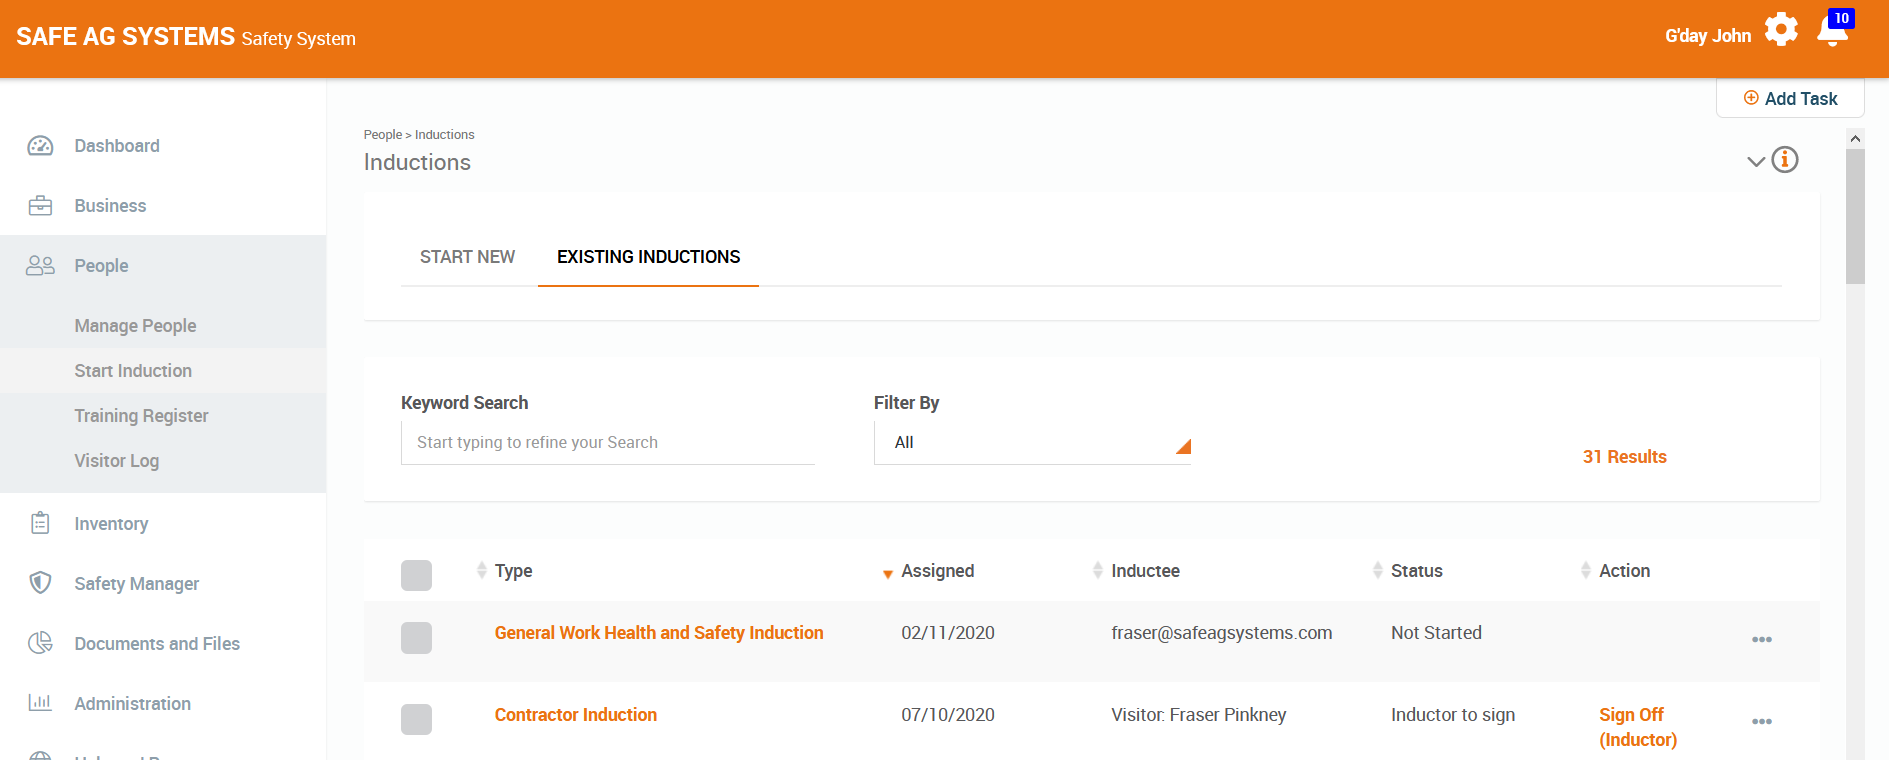Image resolution: width=1889 pixels, height=760 pixels.
Task: Open the Inventory section icon
Action: (40, 523)
